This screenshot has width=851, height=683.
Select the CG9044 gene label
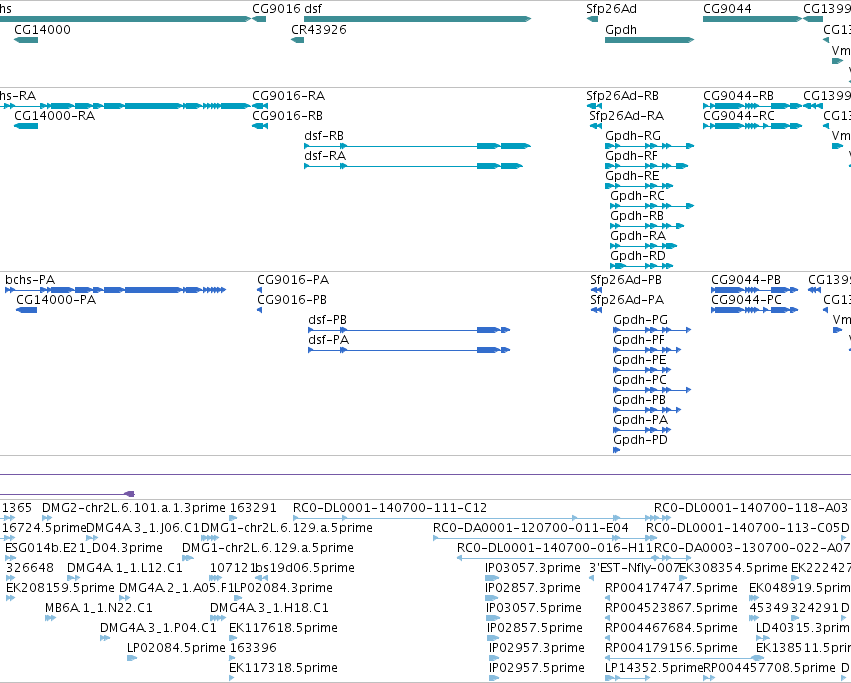pyautogui.click(x=727, y=9)
